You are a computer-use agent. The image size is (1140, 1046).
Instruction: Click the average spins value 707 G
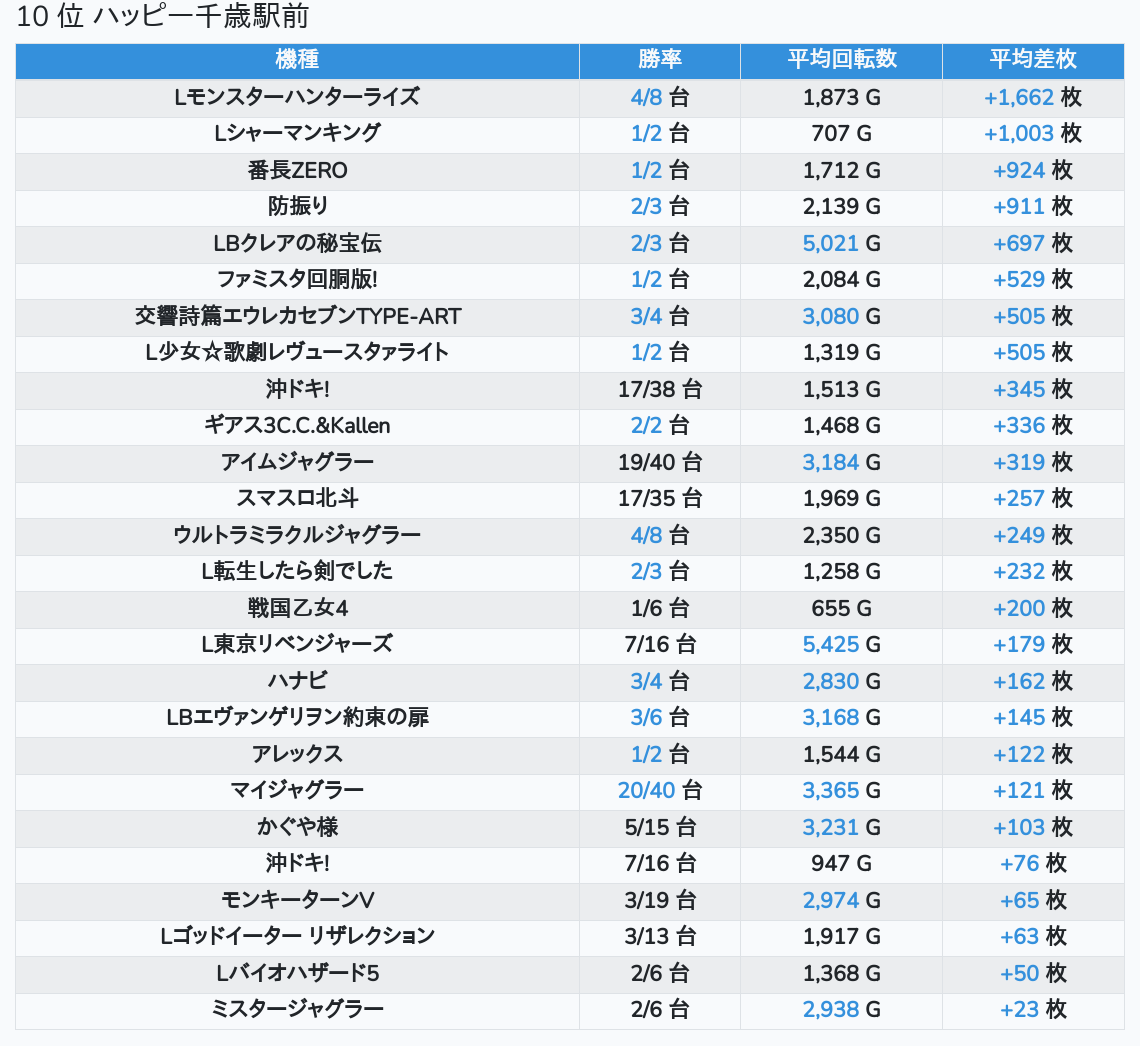841,134
